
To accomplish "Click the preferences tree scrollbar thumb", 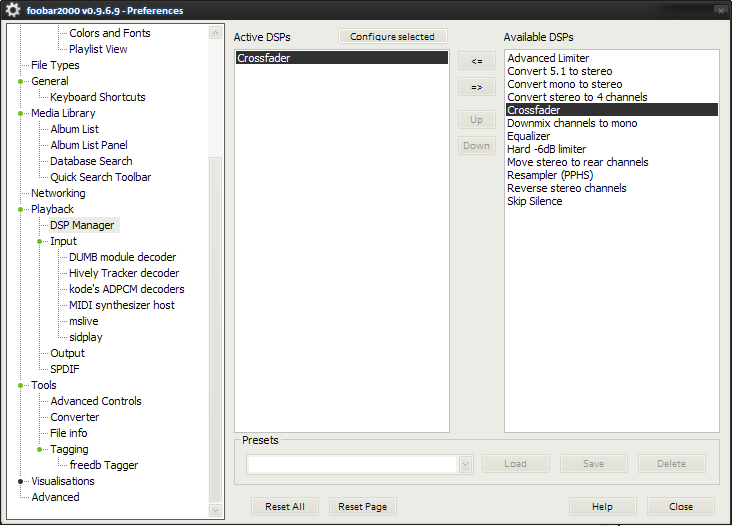I will pos(215,330).
